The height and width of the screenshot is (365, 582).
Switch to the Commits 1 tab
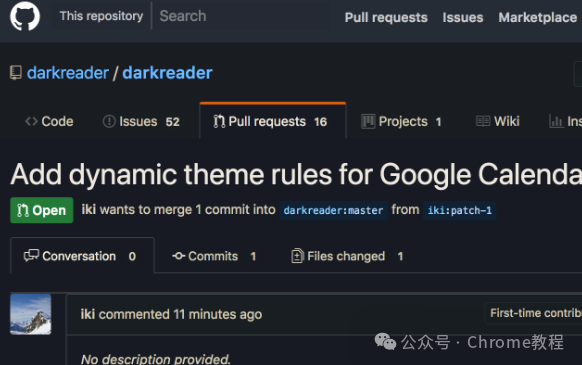click(x=214, y=256)
